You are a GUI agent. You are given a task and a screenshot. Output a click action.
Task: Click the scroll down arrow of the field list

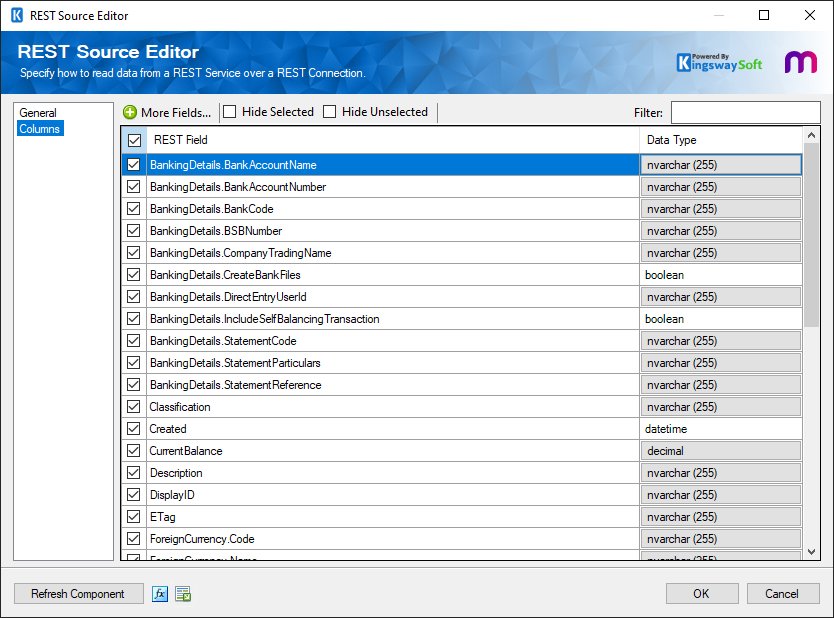tap(811, 552)
